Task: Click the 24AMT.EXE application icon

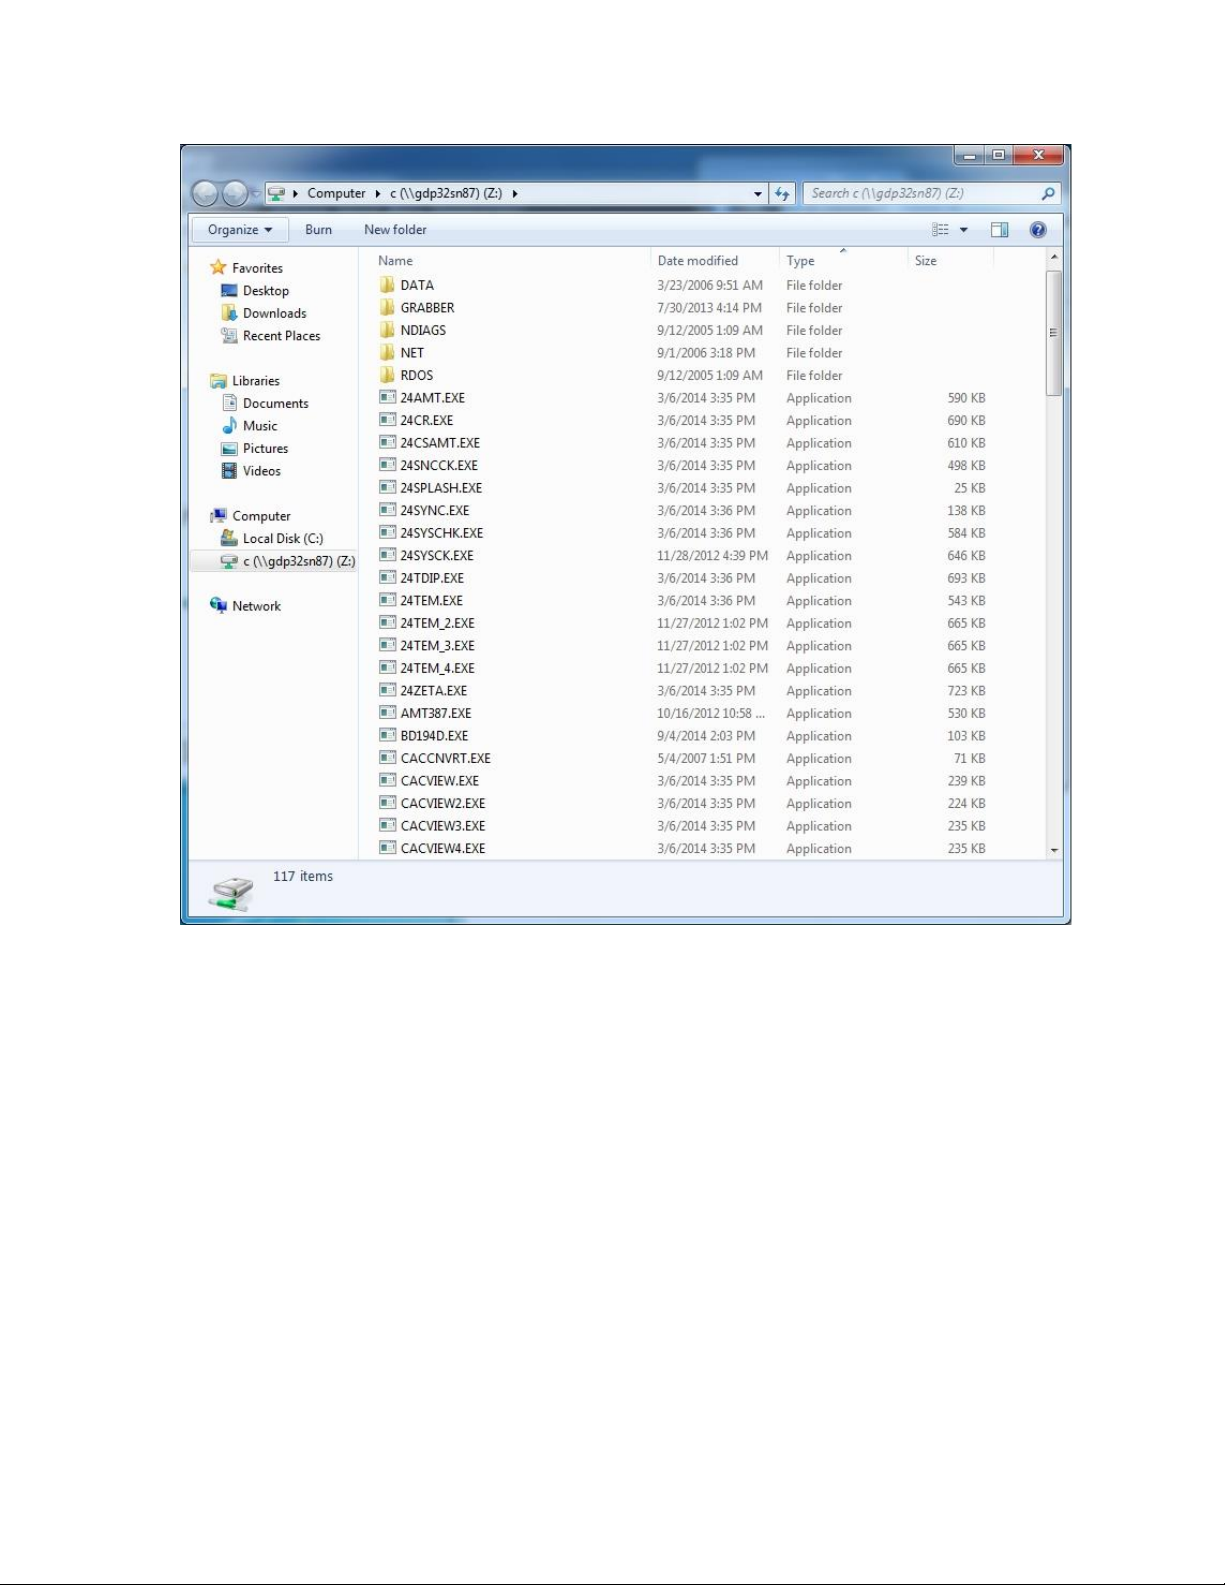Action: click(387, 398)
